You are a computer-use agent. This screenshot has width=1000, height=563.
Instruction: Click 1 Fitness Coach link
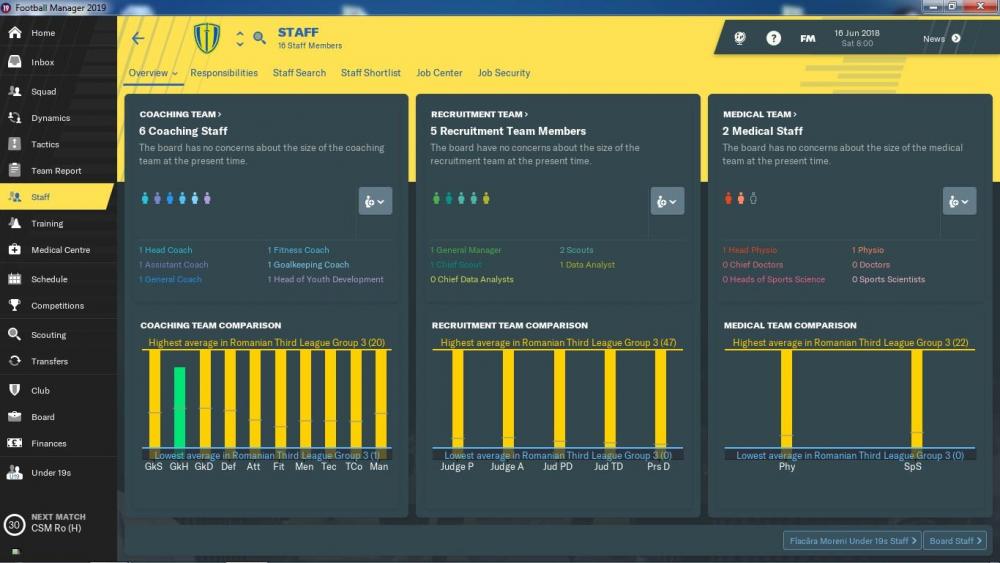click(298, 250)
